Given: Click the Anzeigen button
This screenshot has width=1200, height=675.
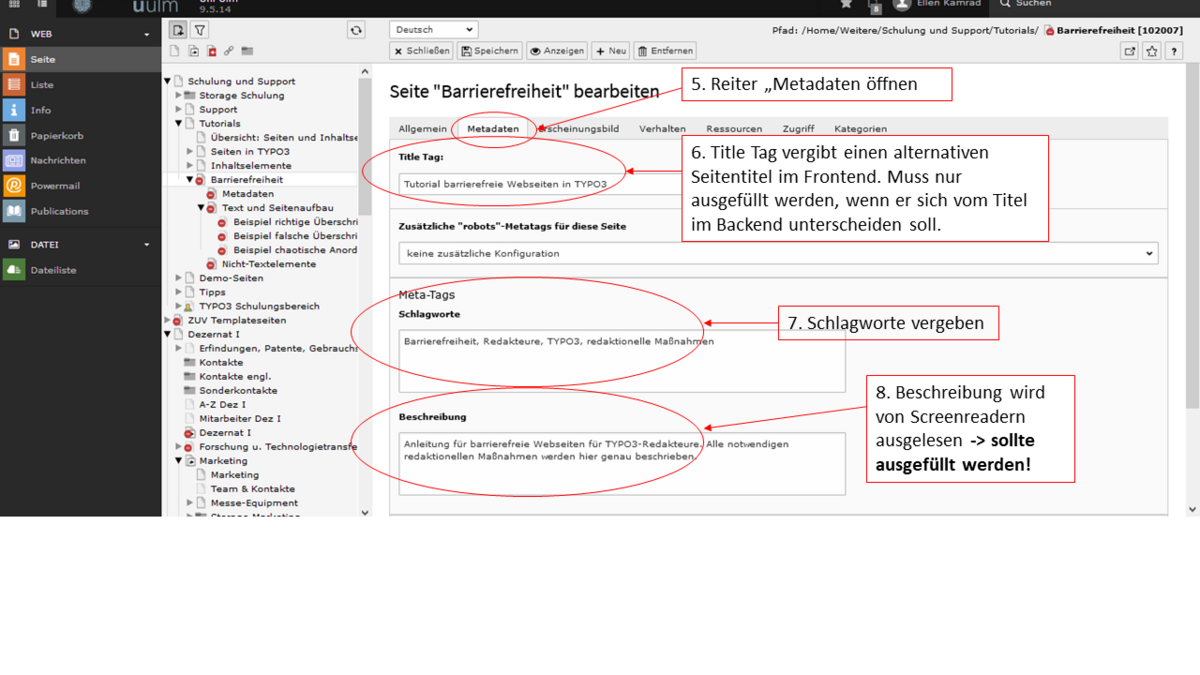Looking at the screenshot, I should (x=557, y=51).
